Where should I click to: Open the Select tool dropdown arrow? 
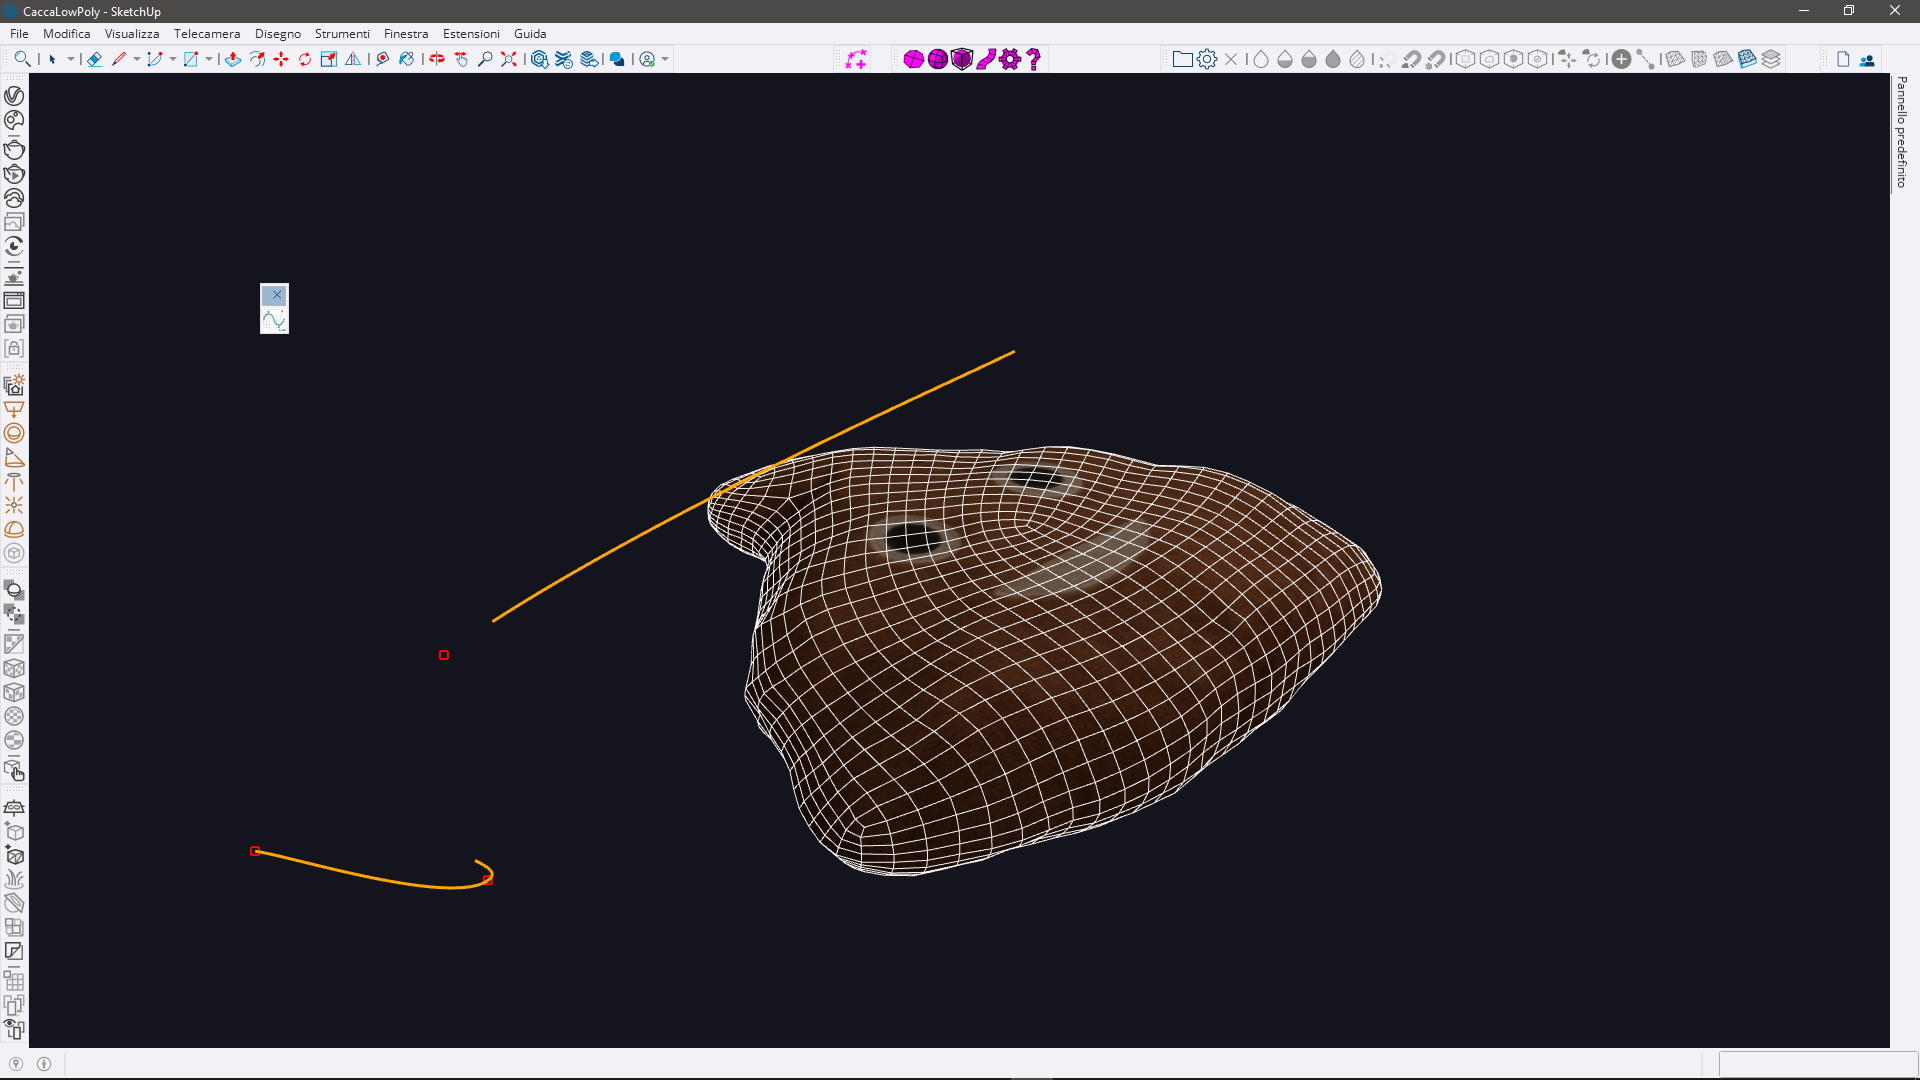pyautogui.click(x=71, y=59)
